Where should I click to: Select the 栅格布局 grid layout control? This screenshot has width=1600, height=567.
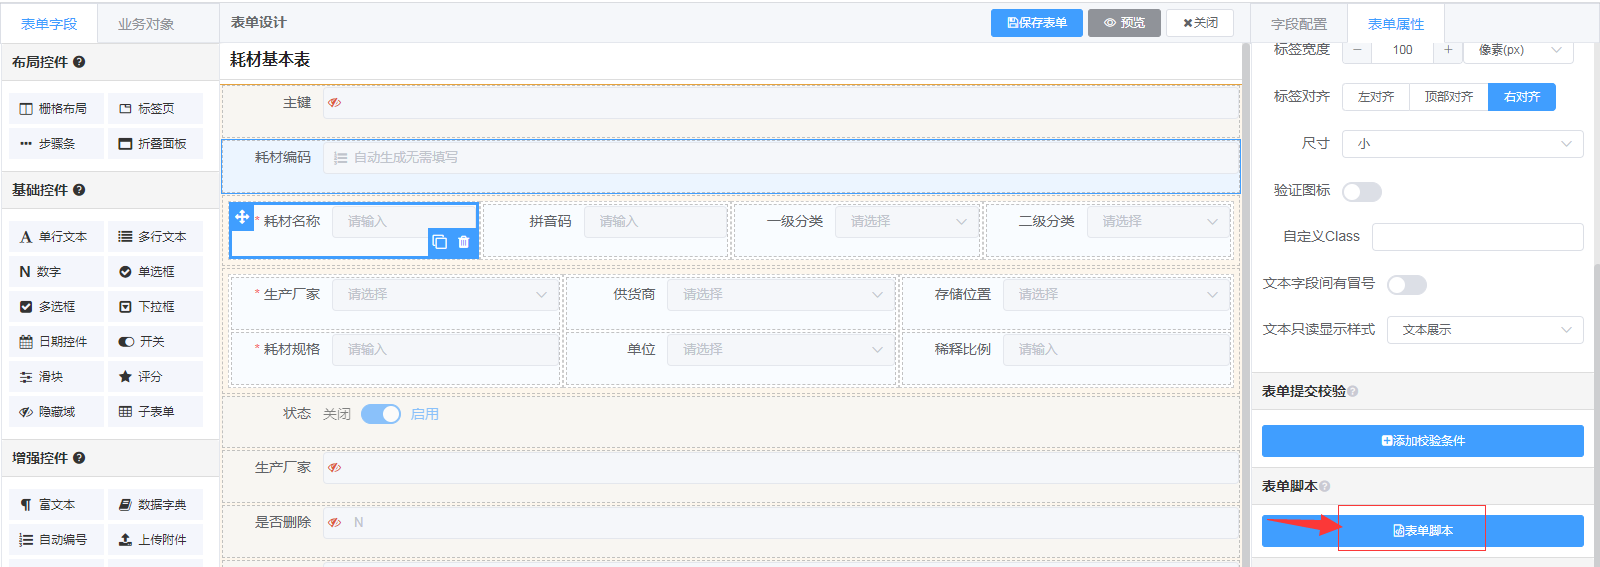[x=55, y=109]
